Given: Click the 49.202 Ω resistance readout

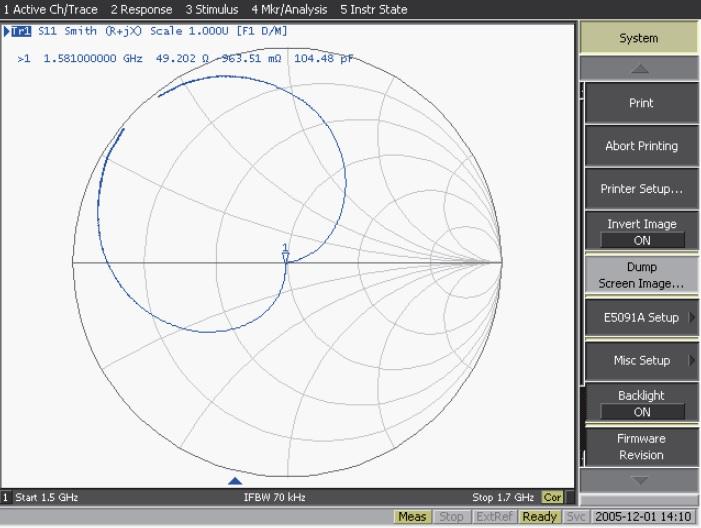Looking at the screenshot, I should (x=182, y=59).
